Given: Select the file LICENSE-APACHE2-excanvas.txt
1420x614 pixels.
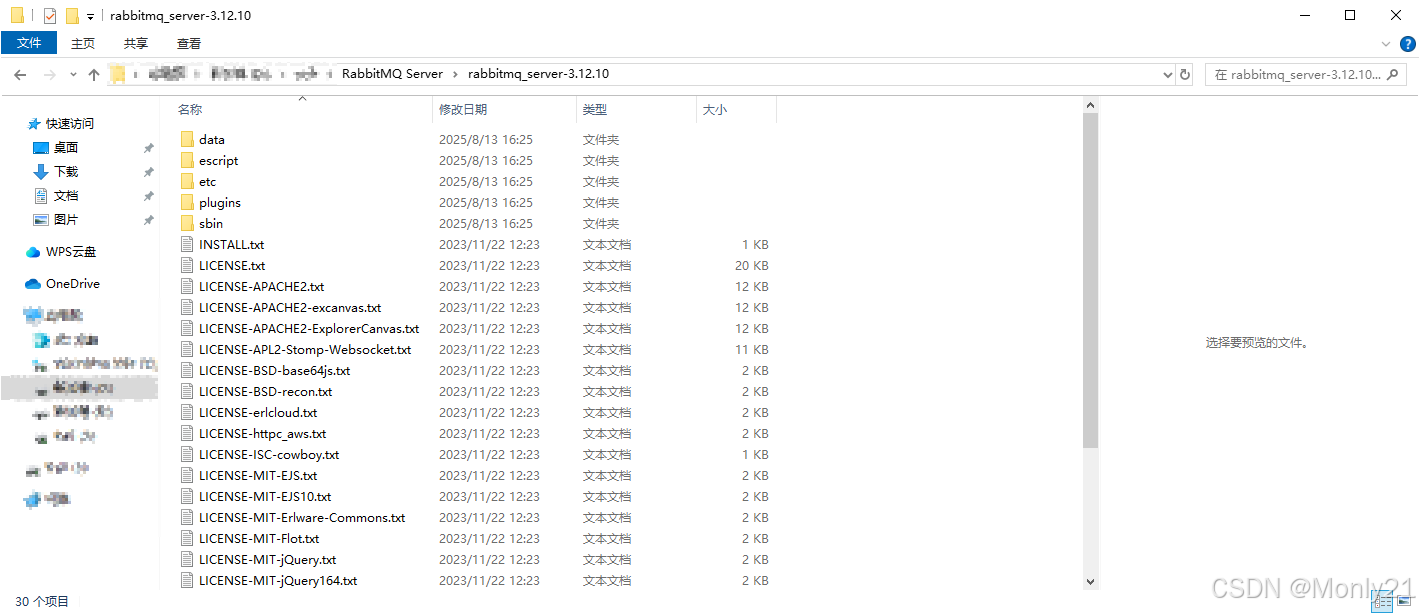Looking at the screenshot, I should (290, 307).
